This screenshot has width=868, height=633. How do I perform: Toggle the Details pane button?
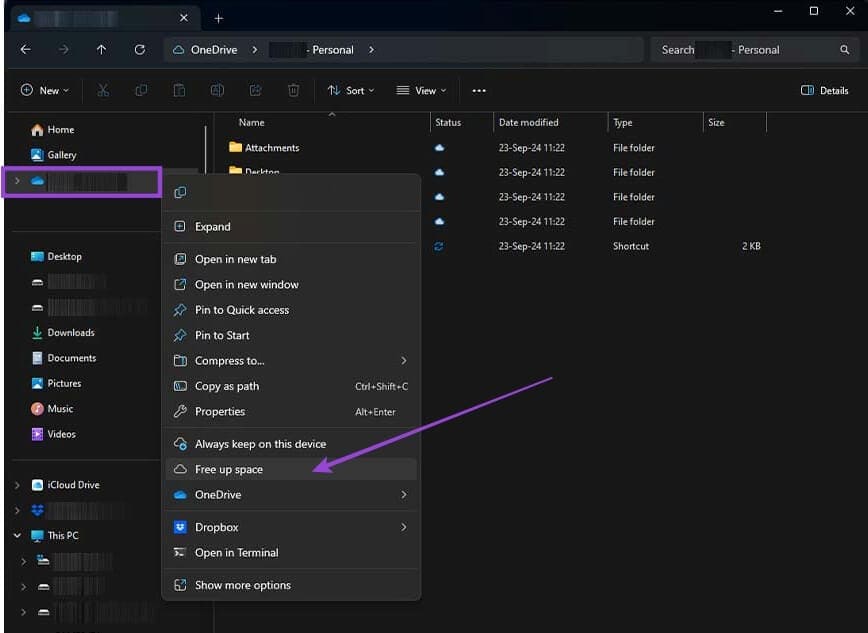click(x=824, y=91)
